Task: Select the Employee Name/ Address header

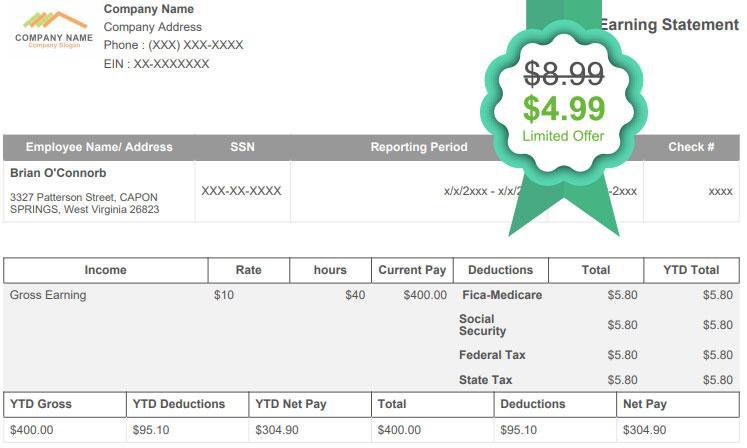Action: [99, 147]
